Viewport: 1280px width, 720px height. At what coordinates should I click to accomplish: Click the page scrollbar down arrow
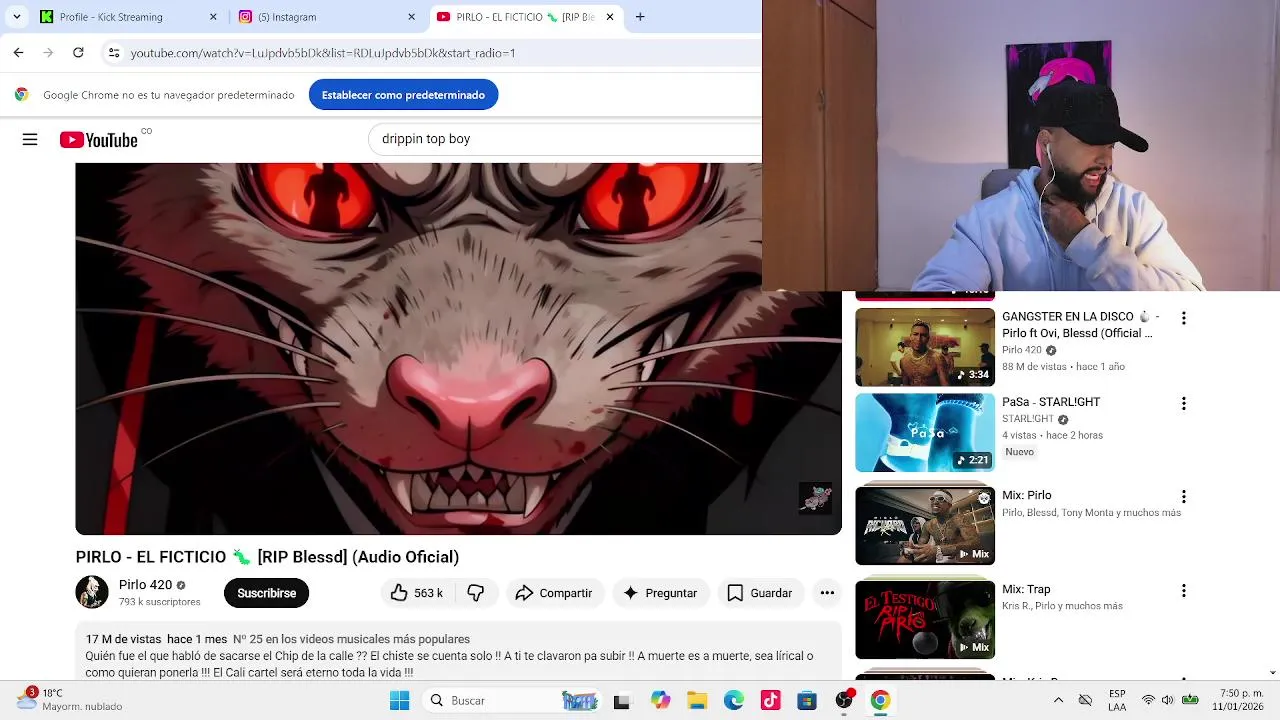coord(1272,674)
